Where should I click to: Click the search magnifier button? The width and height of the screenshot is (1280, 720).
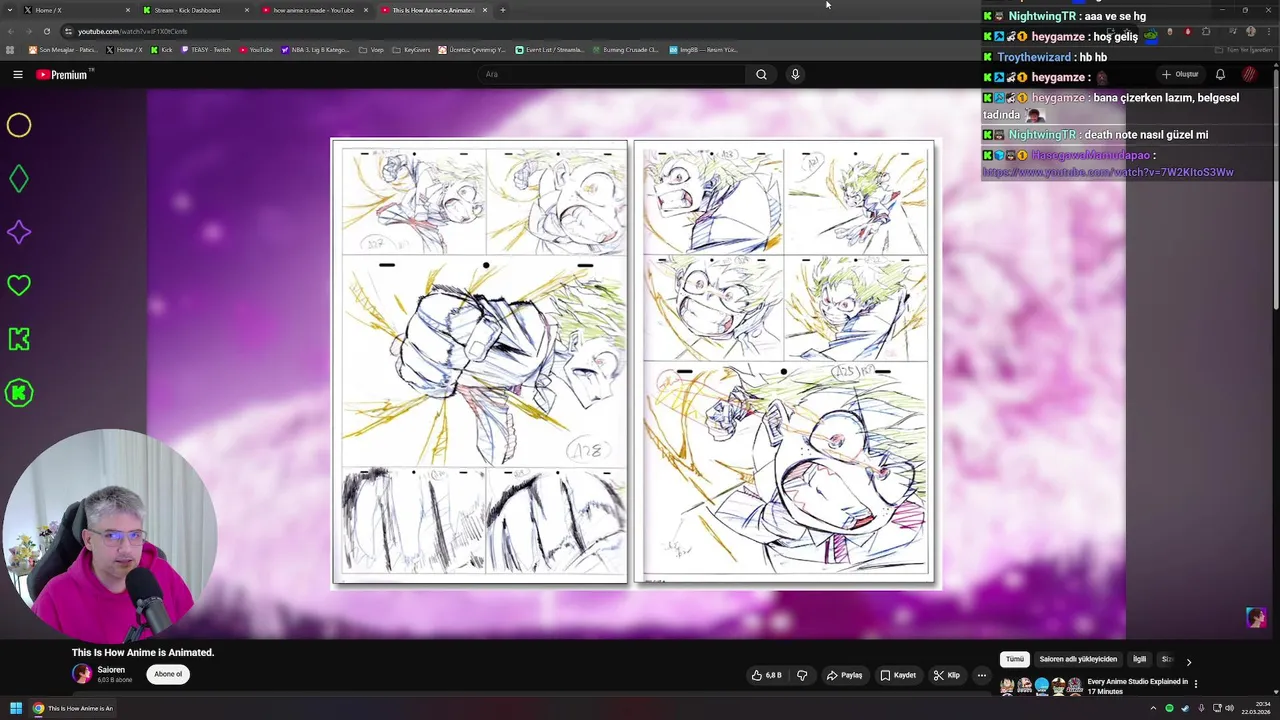click(x=761, y=74)
